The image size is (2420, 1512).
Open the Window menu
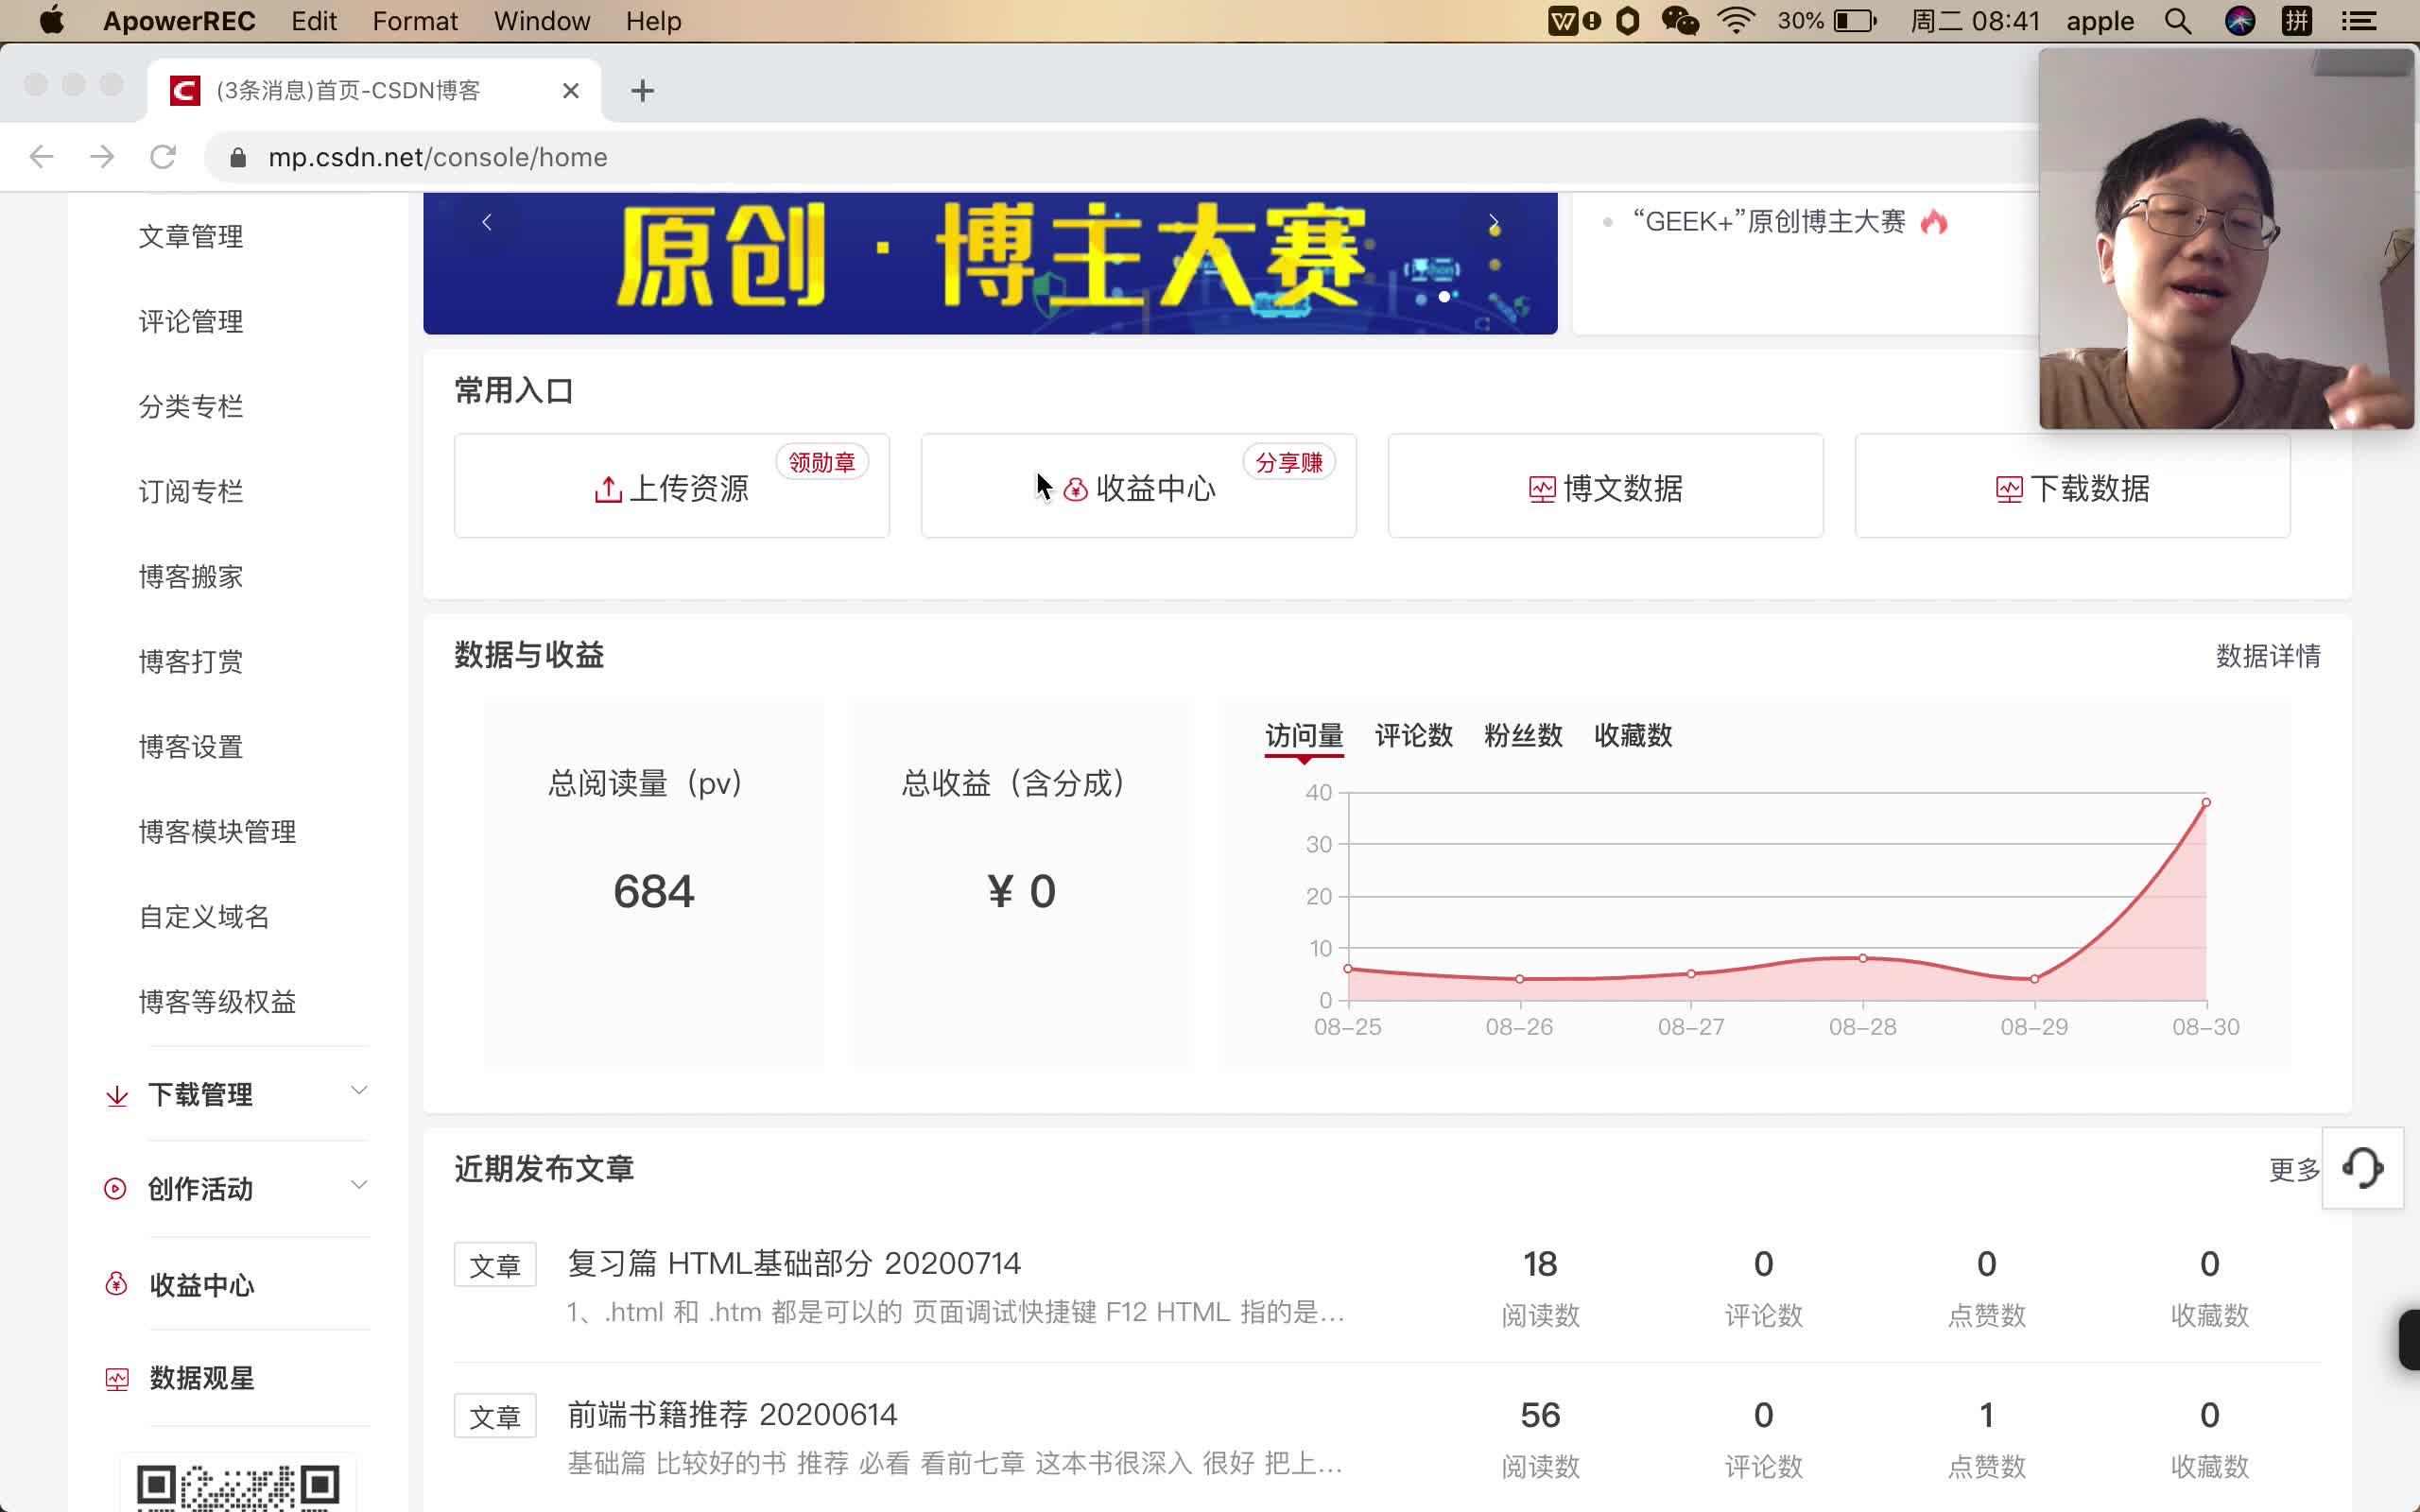point(541,20)
